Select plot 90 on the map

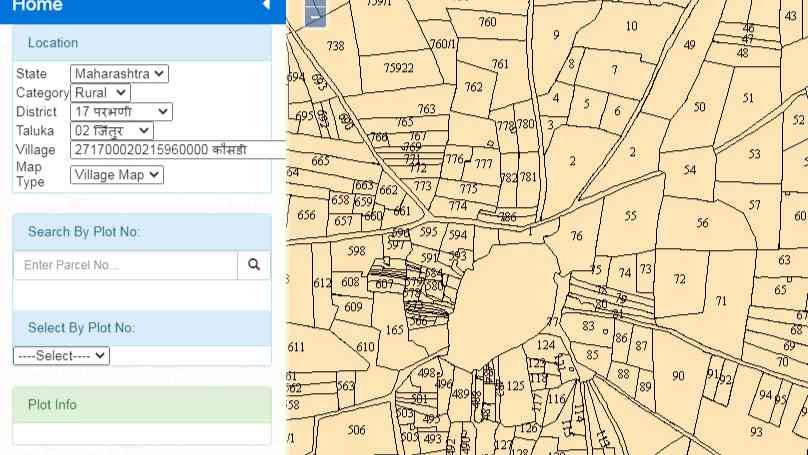click(x=678, y=376)
